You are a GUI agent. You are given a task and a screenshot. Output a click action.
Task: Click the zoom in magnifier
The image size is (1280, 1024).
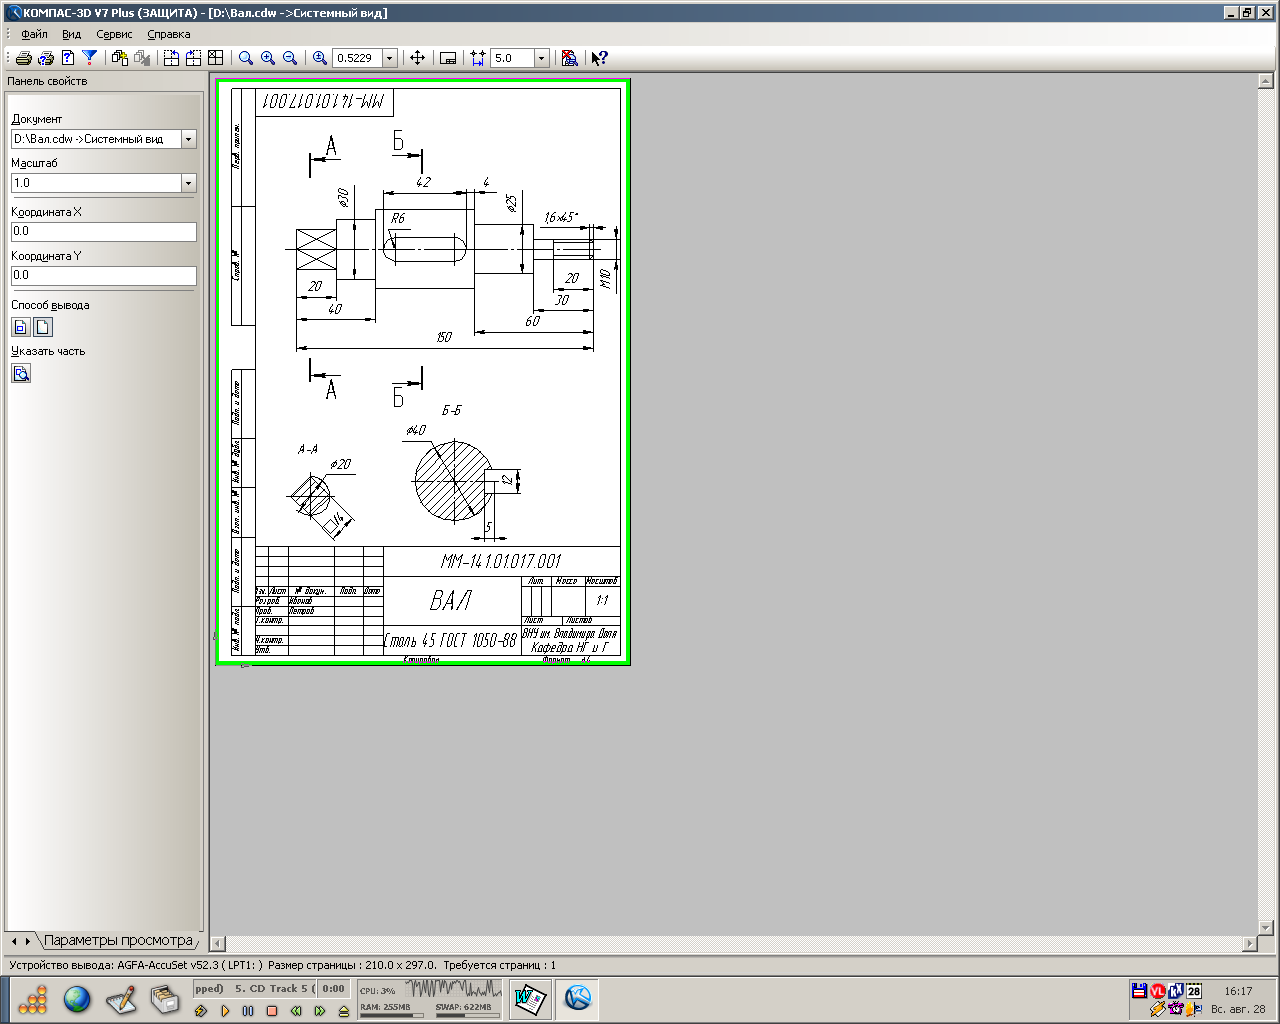point(267,58)
